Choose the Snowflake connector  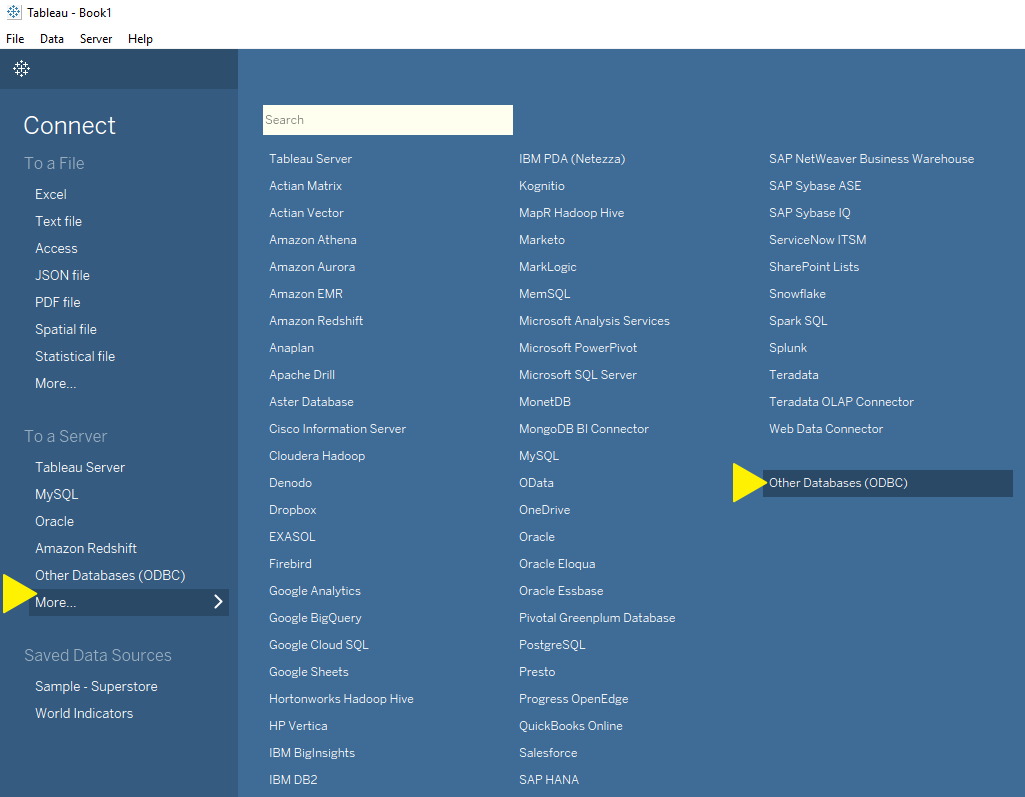(797, 294)
